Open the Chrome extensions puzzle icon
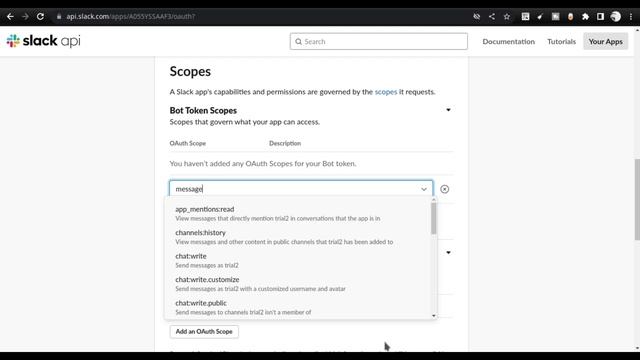 [585, 17]
